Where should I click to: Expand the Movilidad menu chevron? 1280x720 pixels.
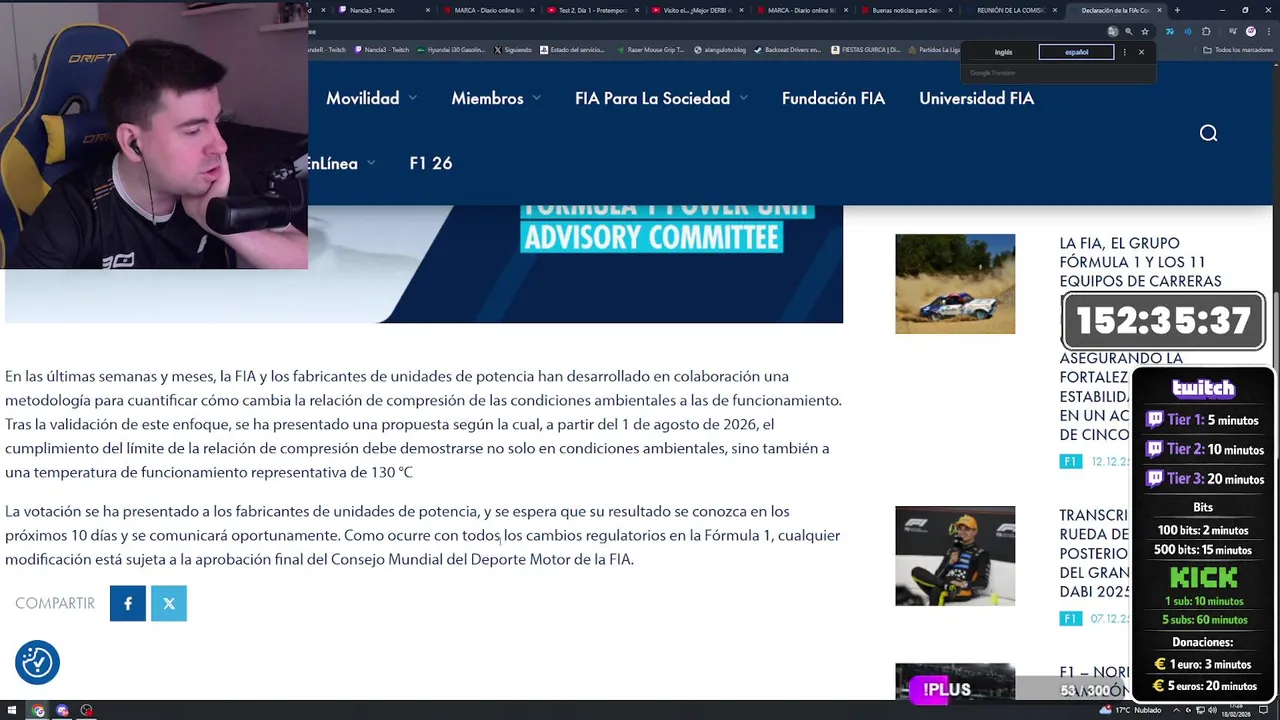point(412,99)
